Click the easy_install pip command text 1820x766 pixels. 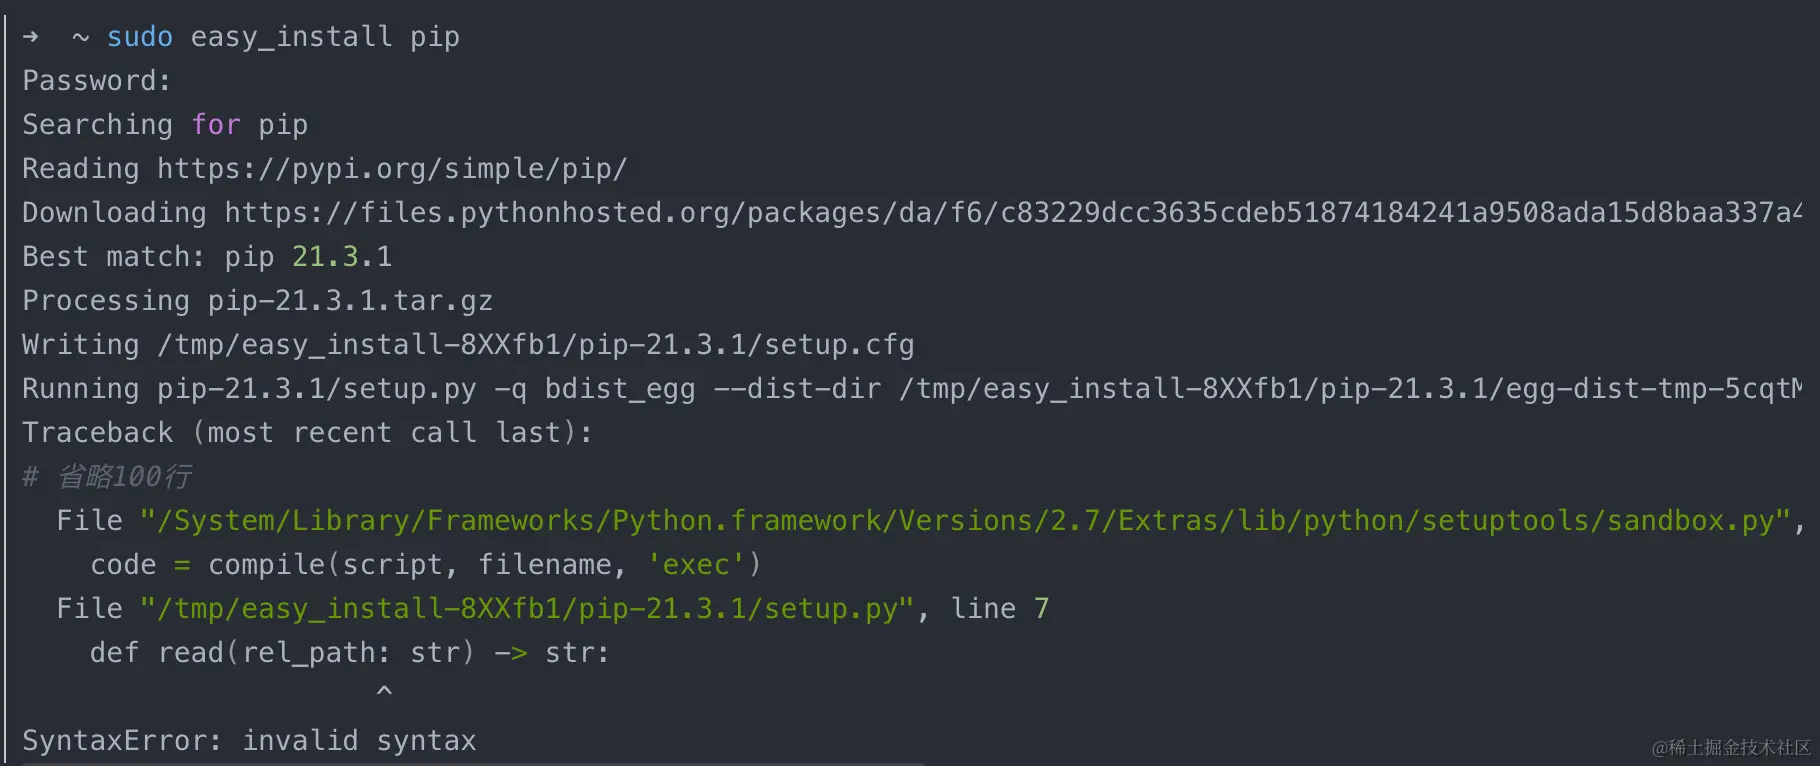tap(325, 37)
